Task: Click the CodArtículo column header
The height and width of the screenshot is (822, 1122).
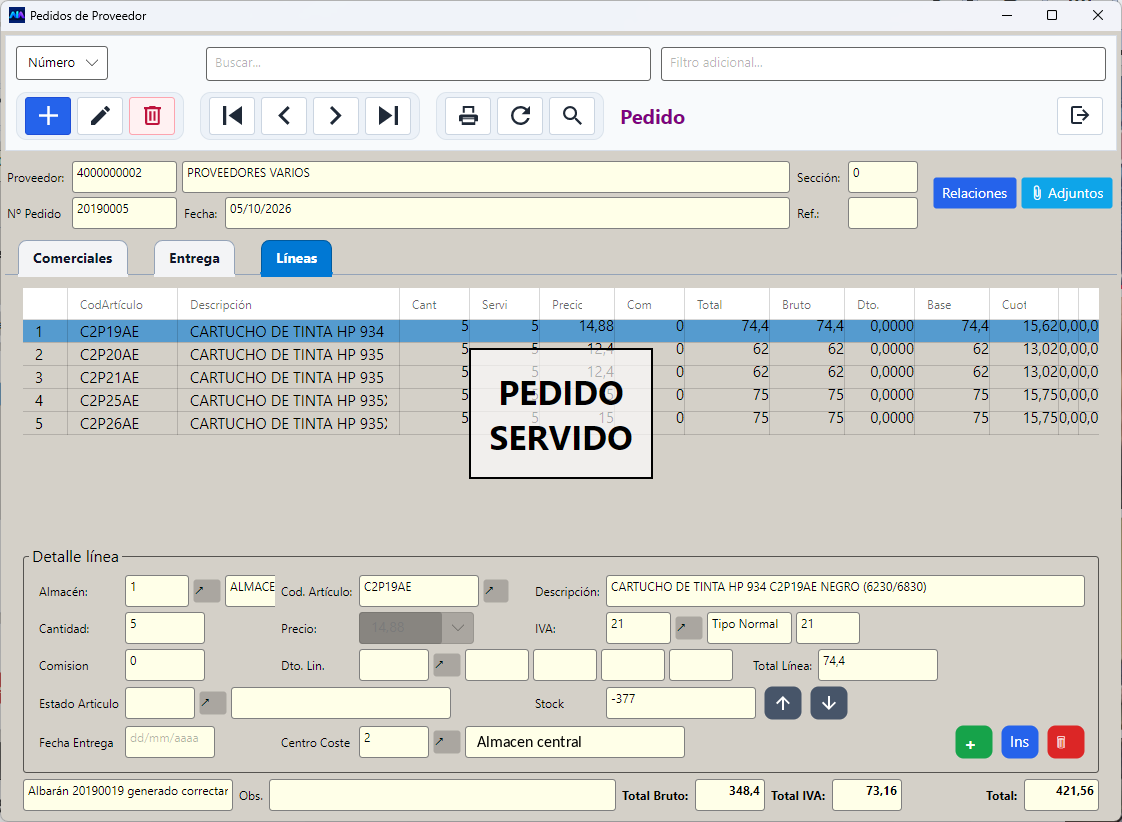Action: (122, 305)
